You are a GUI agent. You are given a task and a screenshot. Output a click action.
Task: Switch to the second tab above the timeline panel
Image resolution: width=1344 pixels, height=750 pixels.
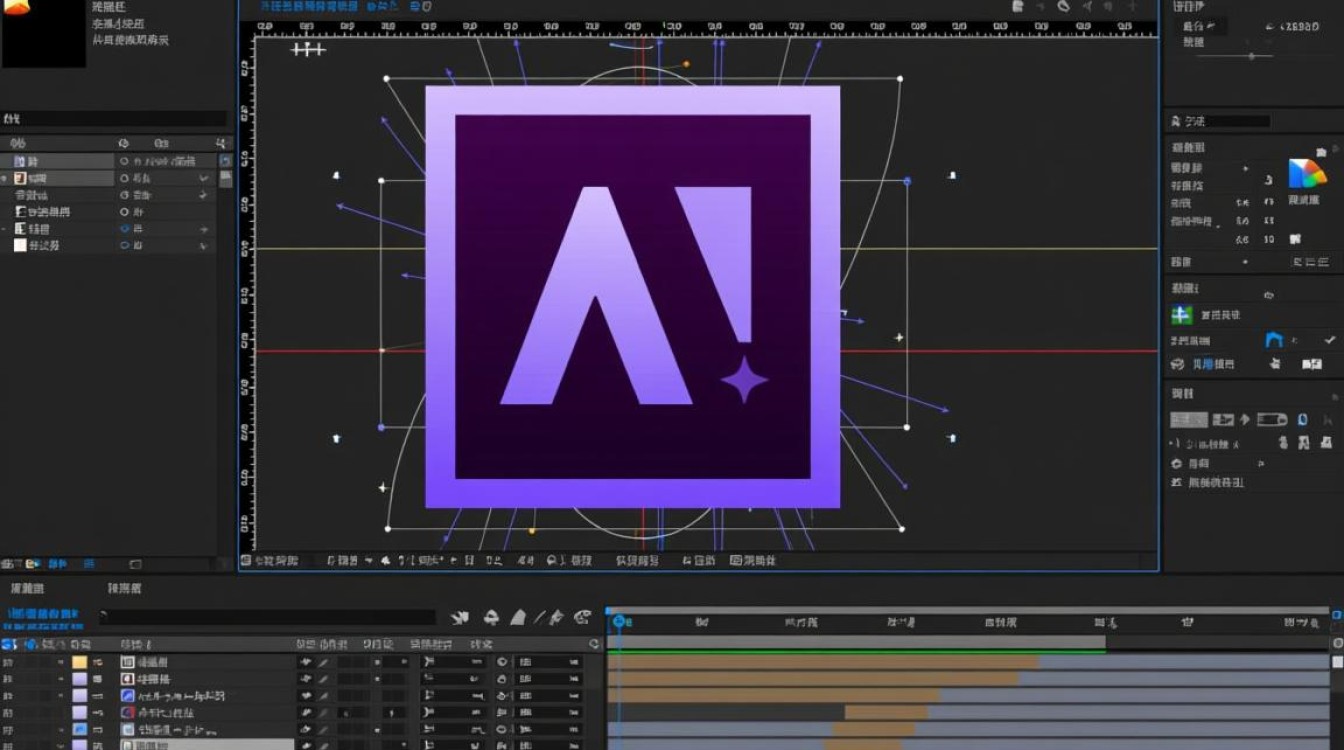[125, 589]
